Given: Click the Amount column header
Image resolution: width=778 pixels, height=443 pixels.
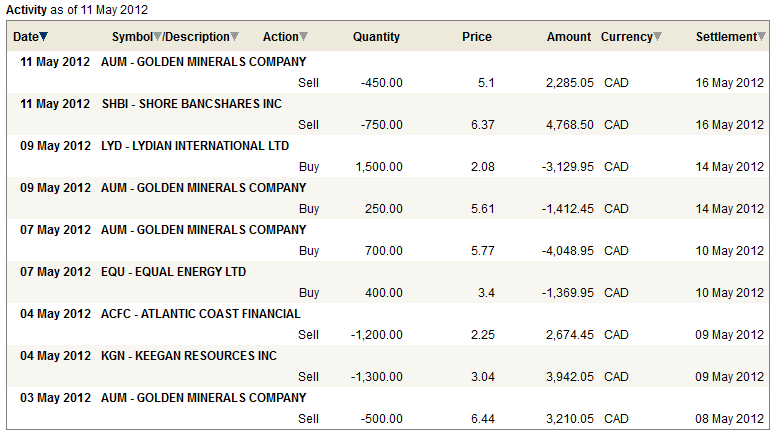Looking at the screenshot, I should (x=569, y=38).
